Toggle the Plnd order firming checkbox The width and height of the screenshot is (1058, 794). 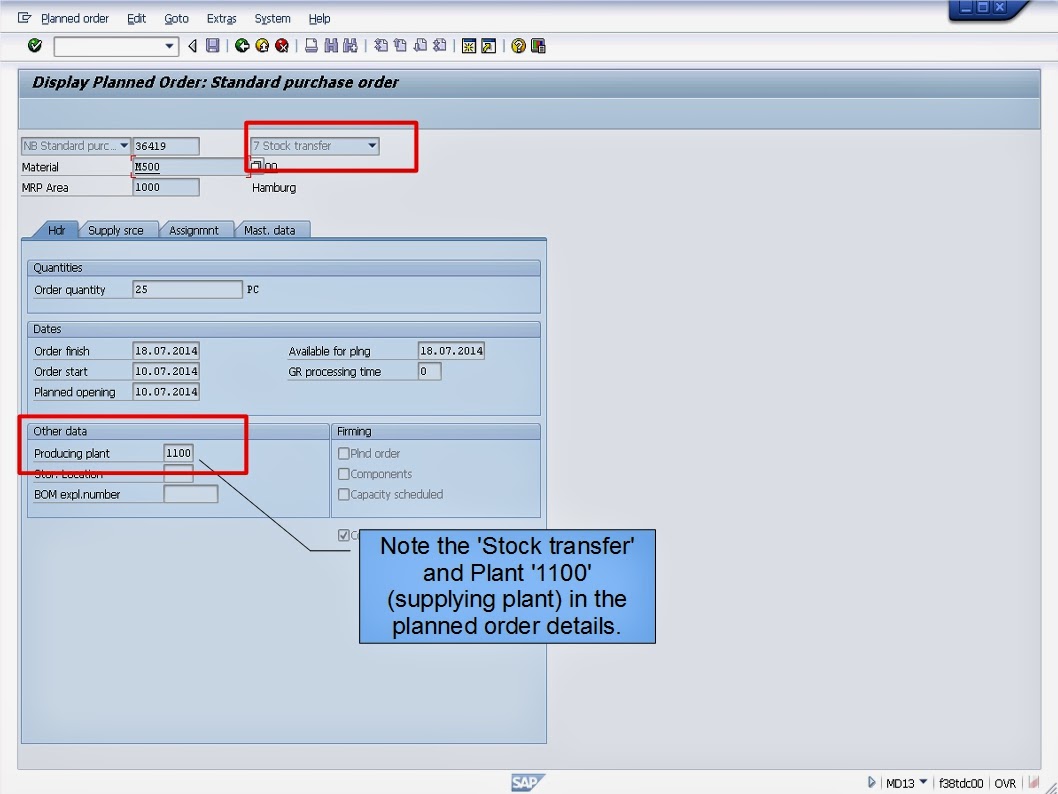point(344,453)
